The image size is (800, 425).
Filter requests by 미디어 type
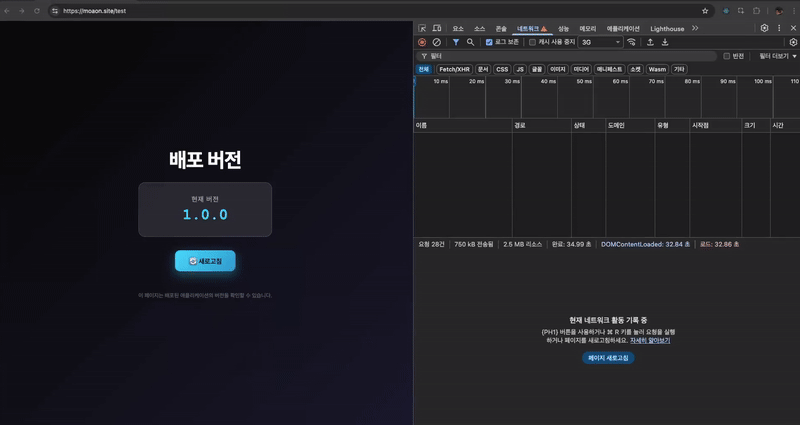tap(581, 69)
